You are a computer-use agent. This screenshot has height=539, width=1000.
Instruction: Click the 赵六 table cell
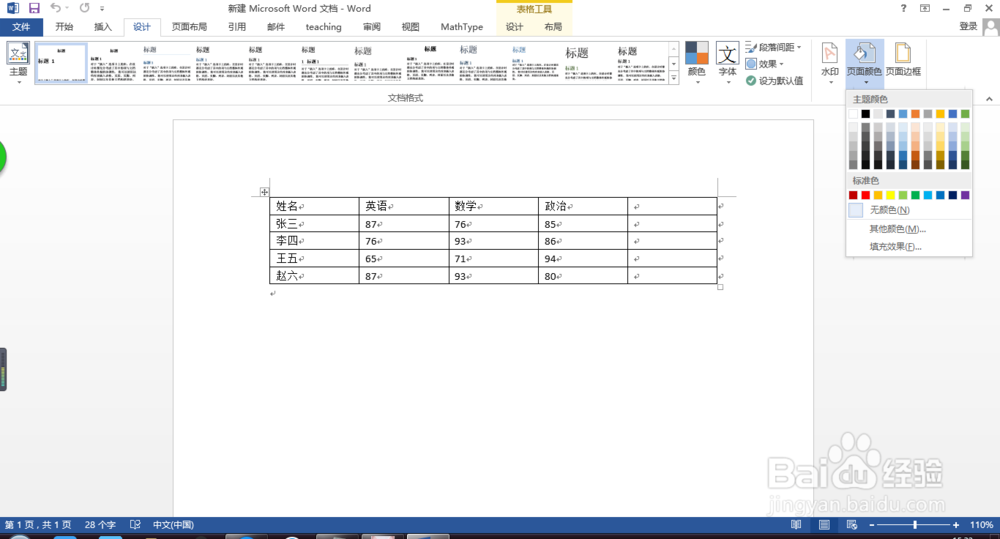(x=314, y=276)
